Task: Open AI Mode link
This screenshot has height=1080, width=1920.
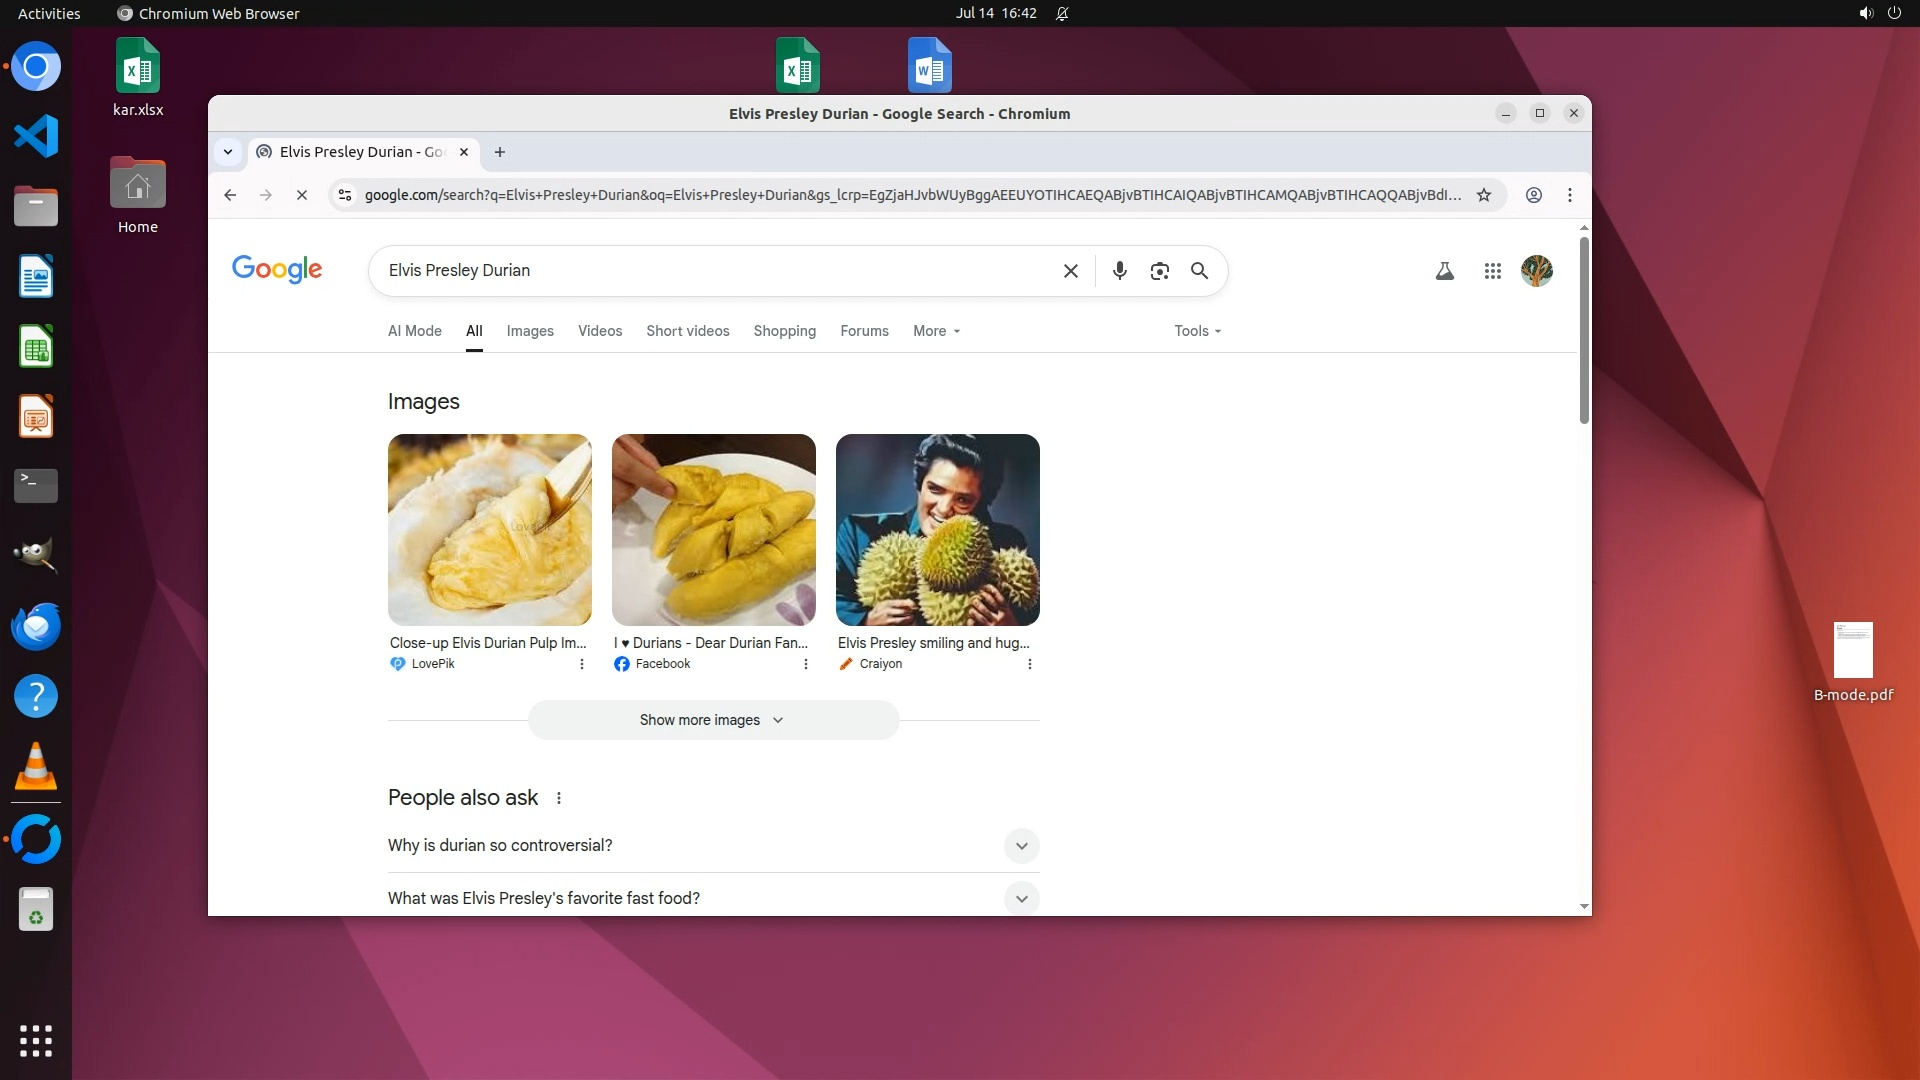Action: (x=414, y=331)
